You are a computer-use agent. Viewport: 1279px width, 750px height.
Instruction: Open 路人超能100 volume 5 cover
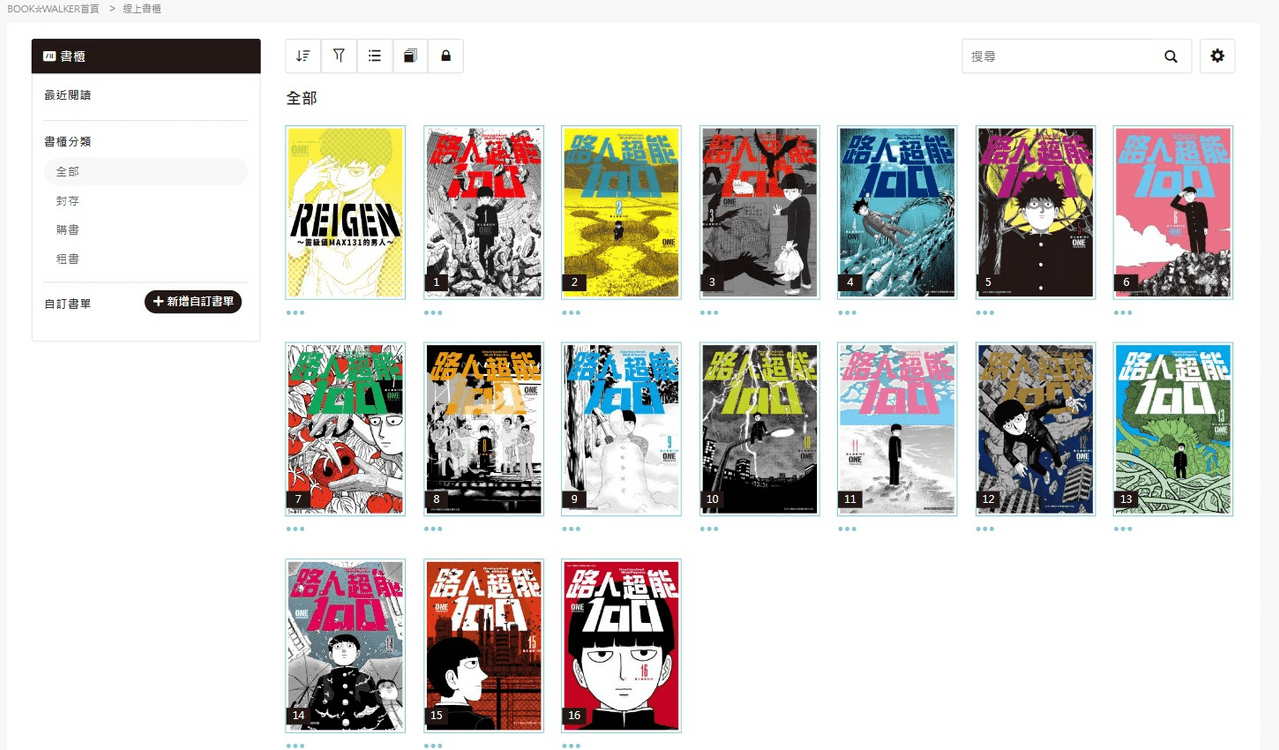click(x=1036, y=212)
